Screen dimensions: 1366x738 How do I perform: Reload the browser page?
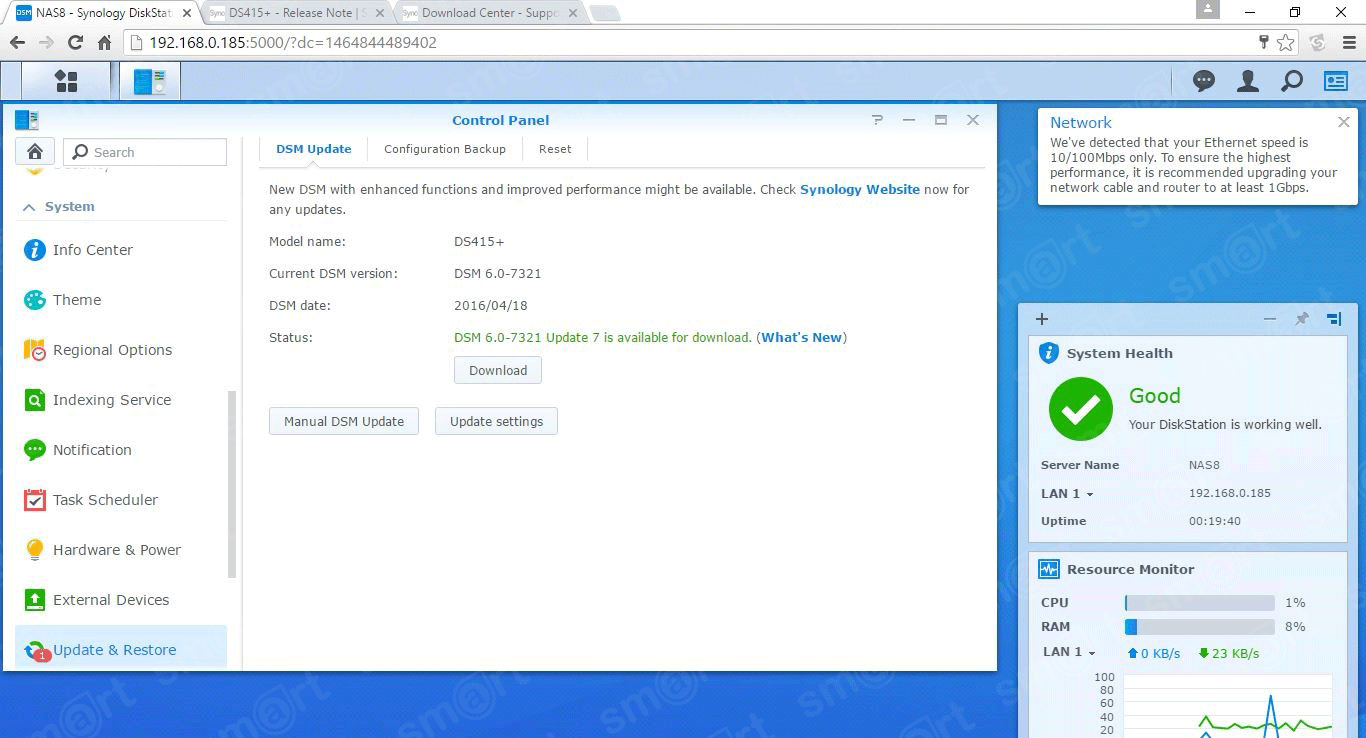[75, 43]
